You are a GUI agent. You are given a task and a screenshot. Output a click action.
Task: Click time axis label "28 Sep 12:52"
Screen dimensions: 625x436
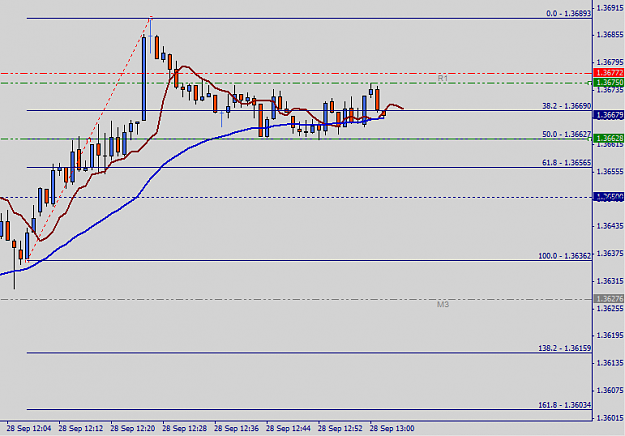[340, 429]
